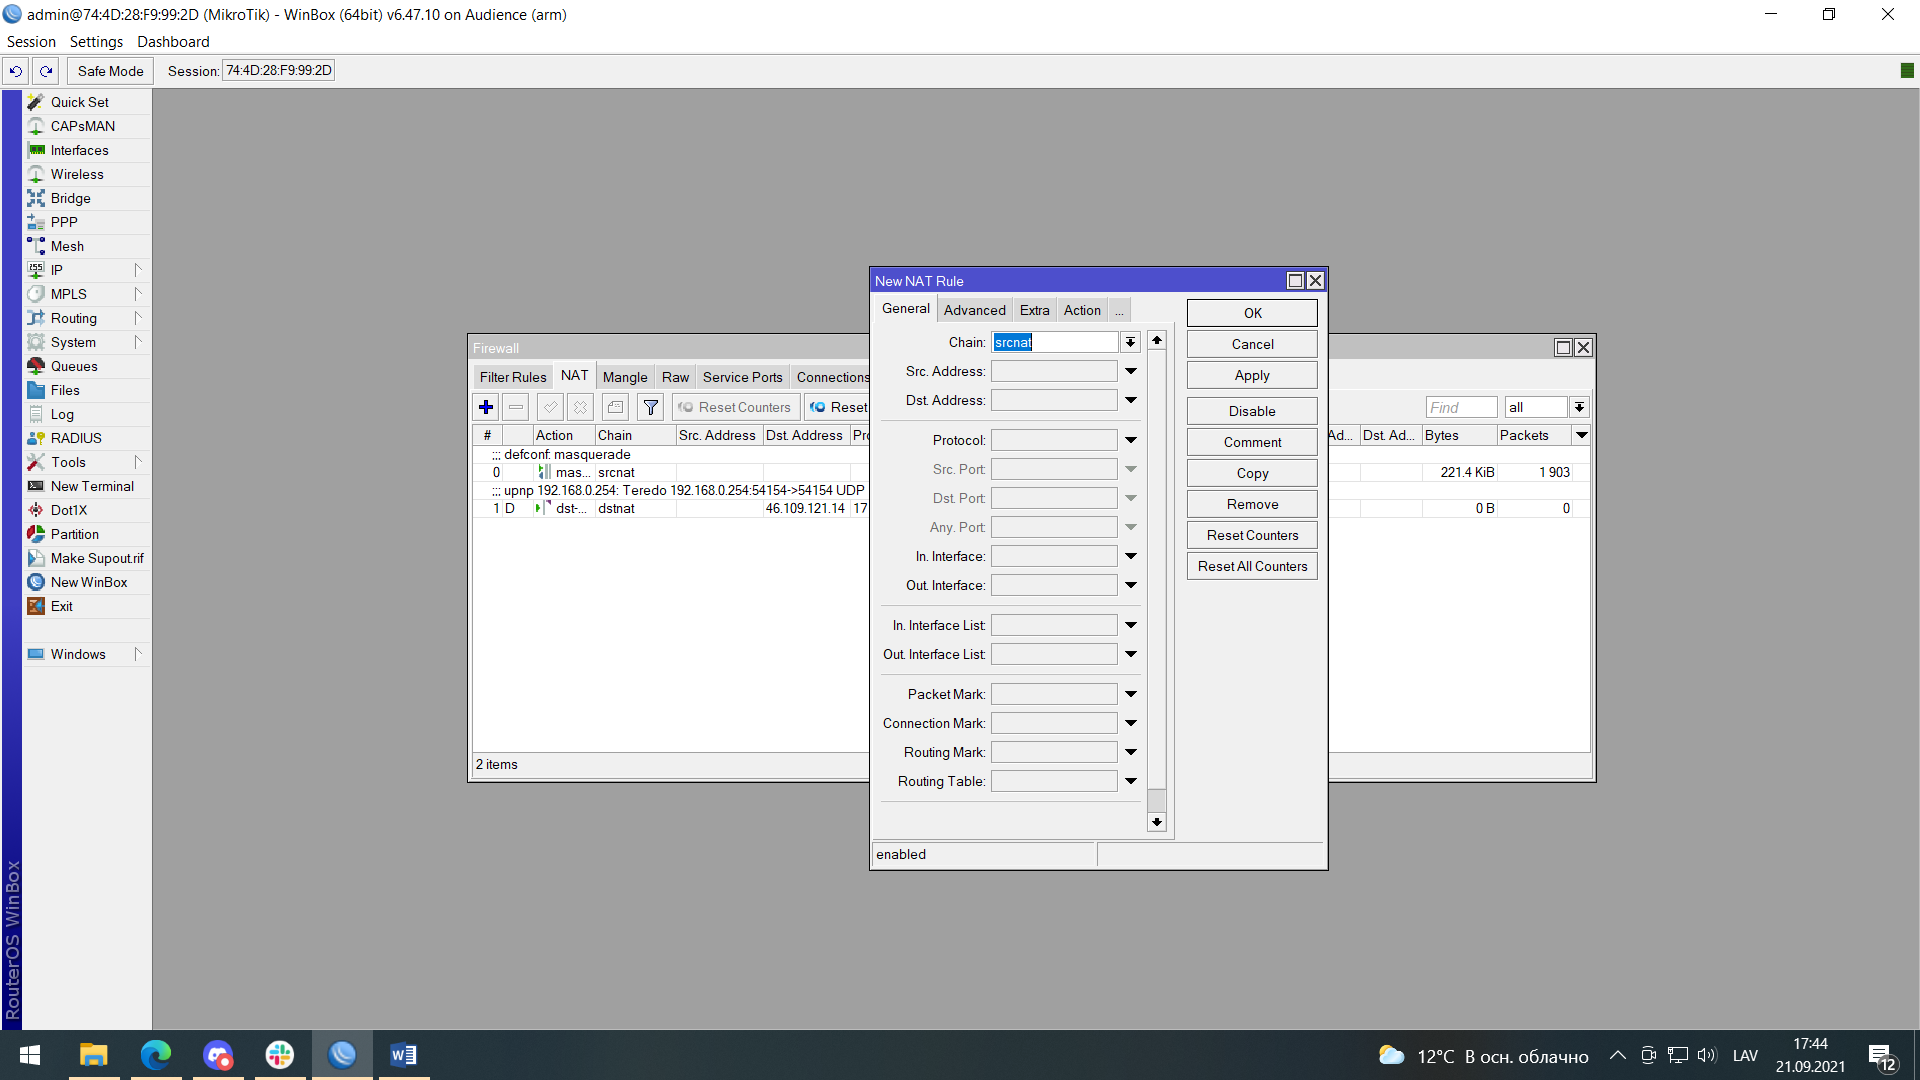Click the Wireless sidebar icon
Viewport: 1920px width, 1080px height.
75,174
